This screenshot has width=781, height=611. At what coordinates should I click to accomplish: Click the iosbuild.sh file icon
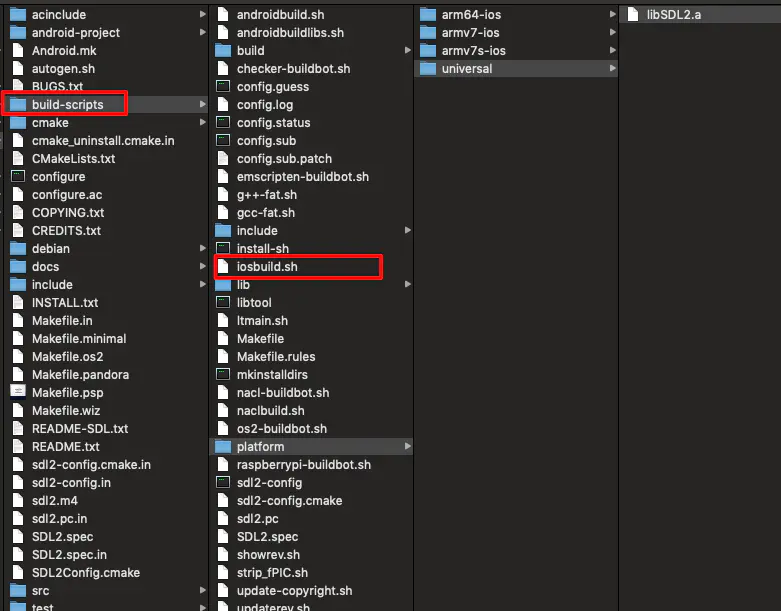(223, 266)
